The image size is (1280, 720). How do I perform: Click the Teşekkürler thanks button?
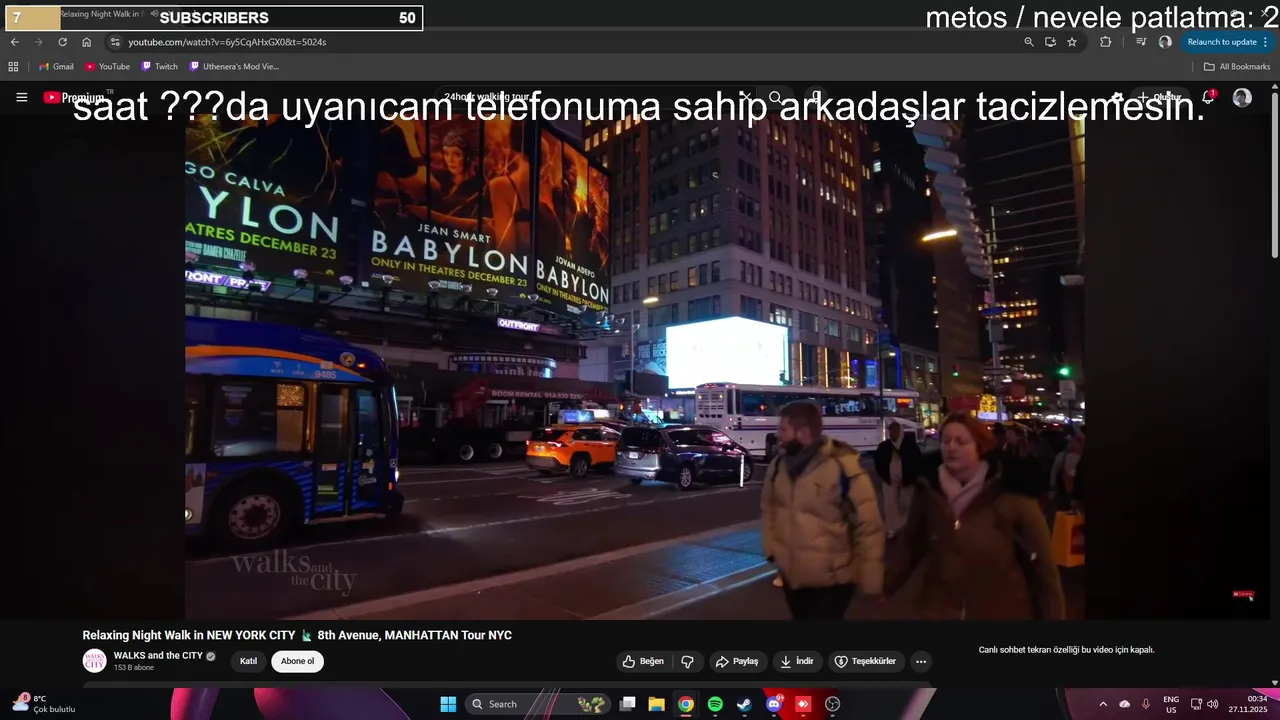[866, 661]
